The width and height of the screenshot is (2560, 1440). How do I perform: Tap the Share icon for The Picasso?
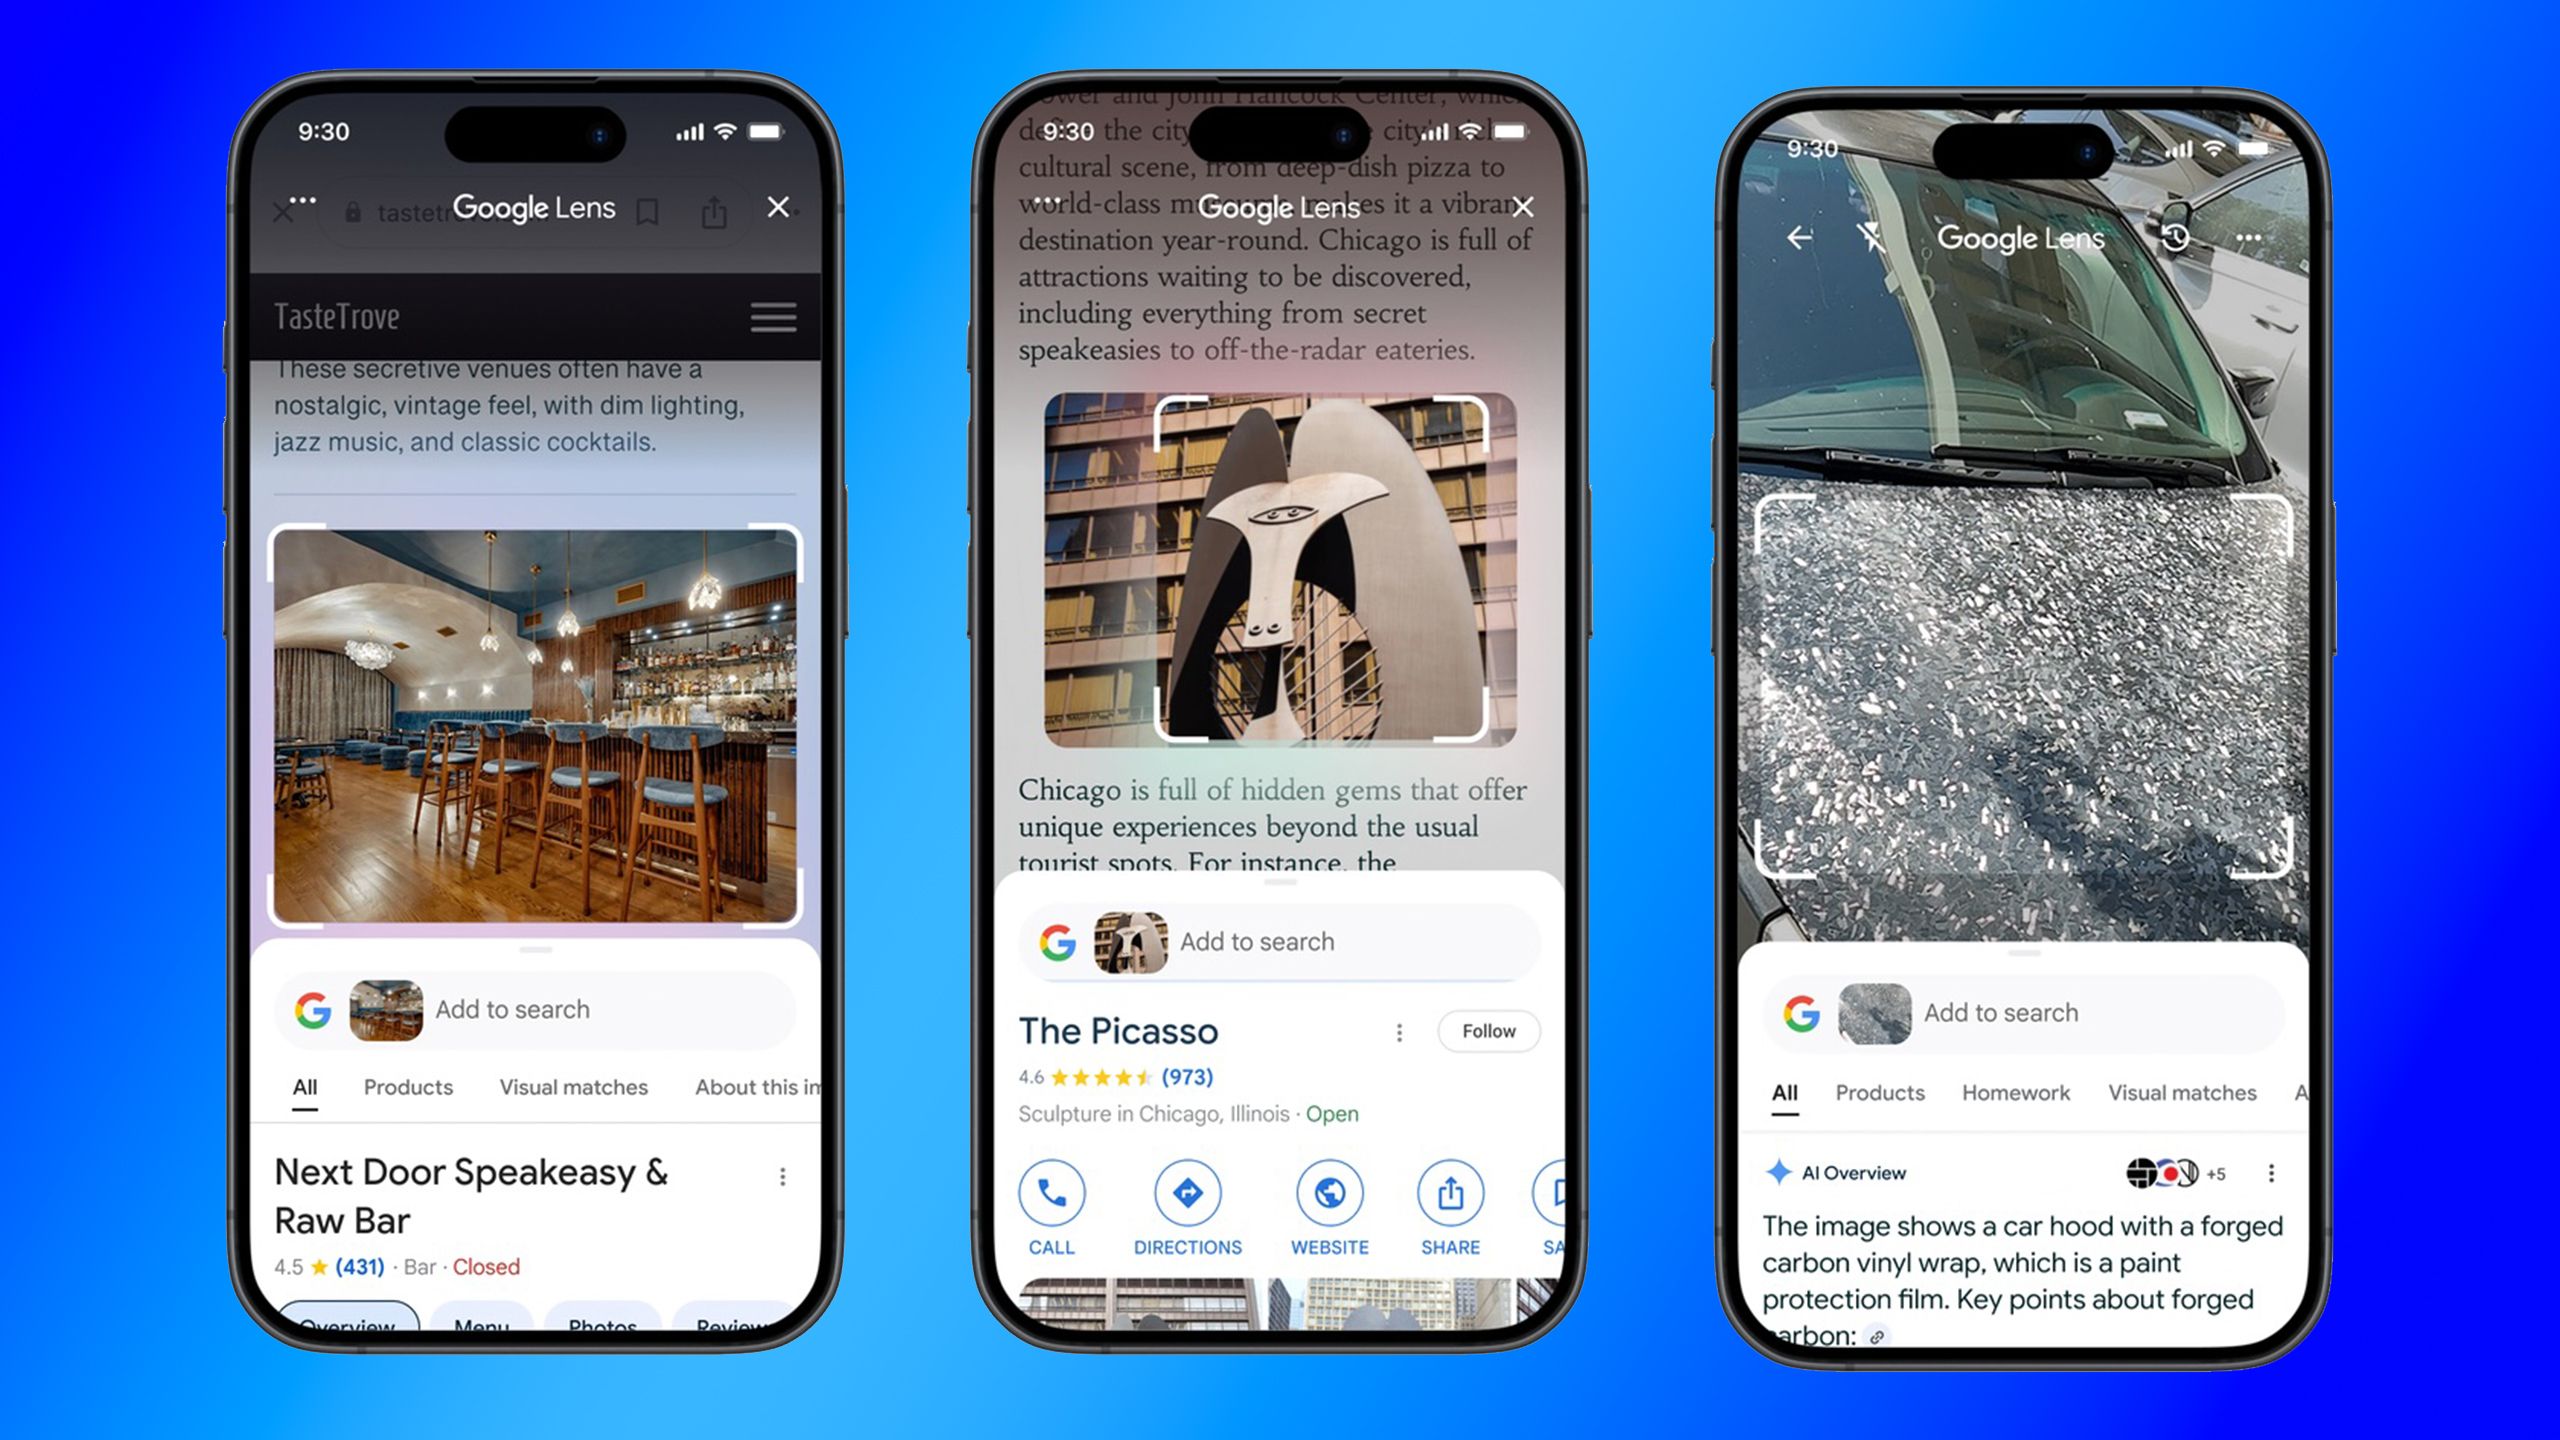[1449, 1192]
